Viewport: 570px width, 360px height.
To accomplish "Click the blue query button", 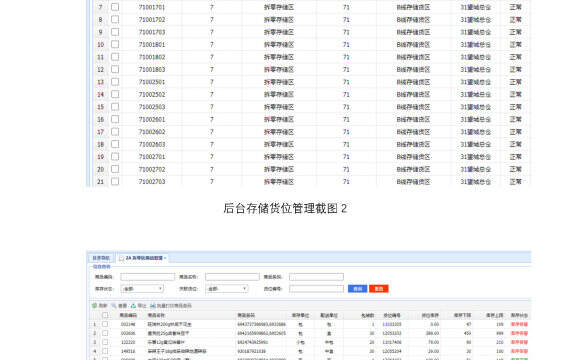I will pyautogui.click(x=357, y=289).
